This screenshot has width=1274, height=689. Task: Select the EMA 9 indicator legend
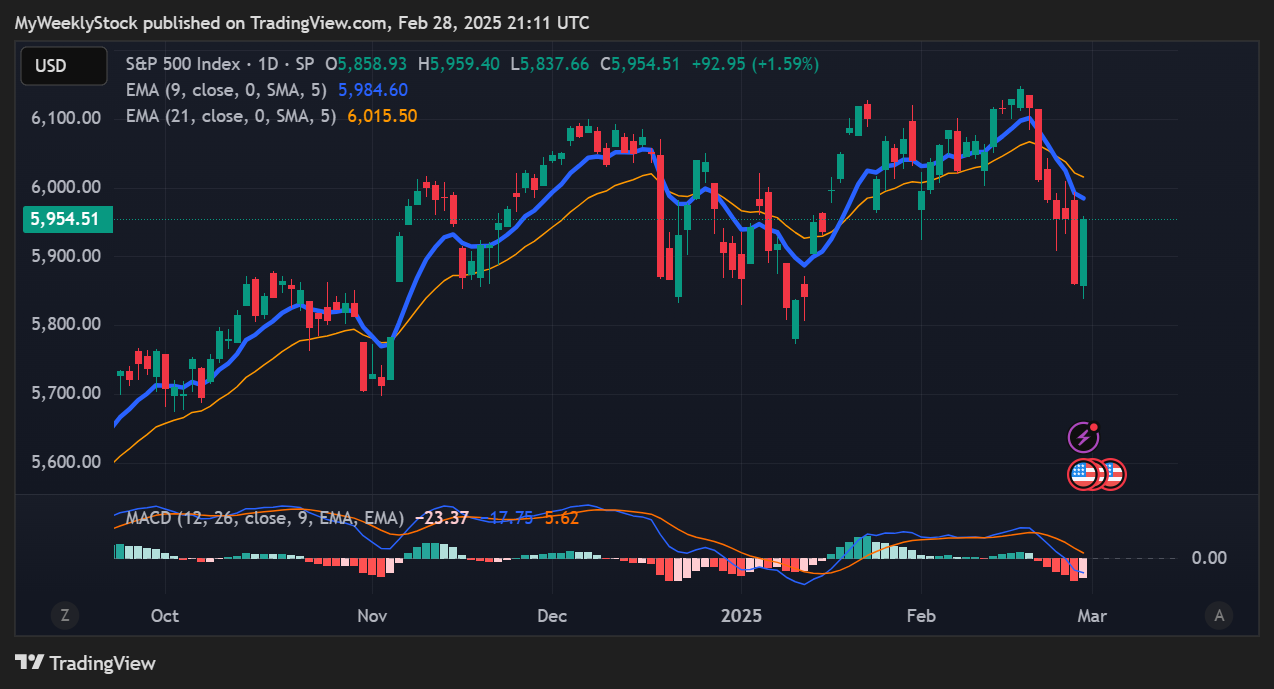227,90
